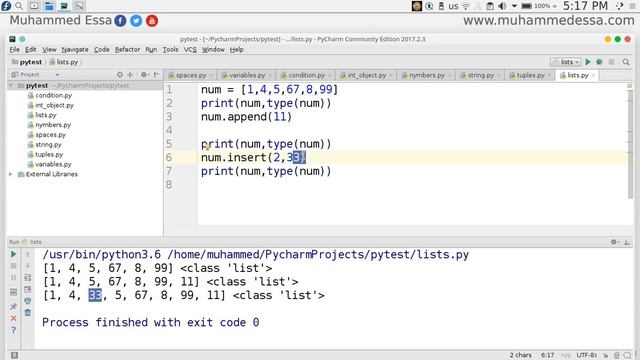Open Project panel gear settings dropdown
Image resolution: width=640 pixels, height=360 pixels.
(144, 75)
